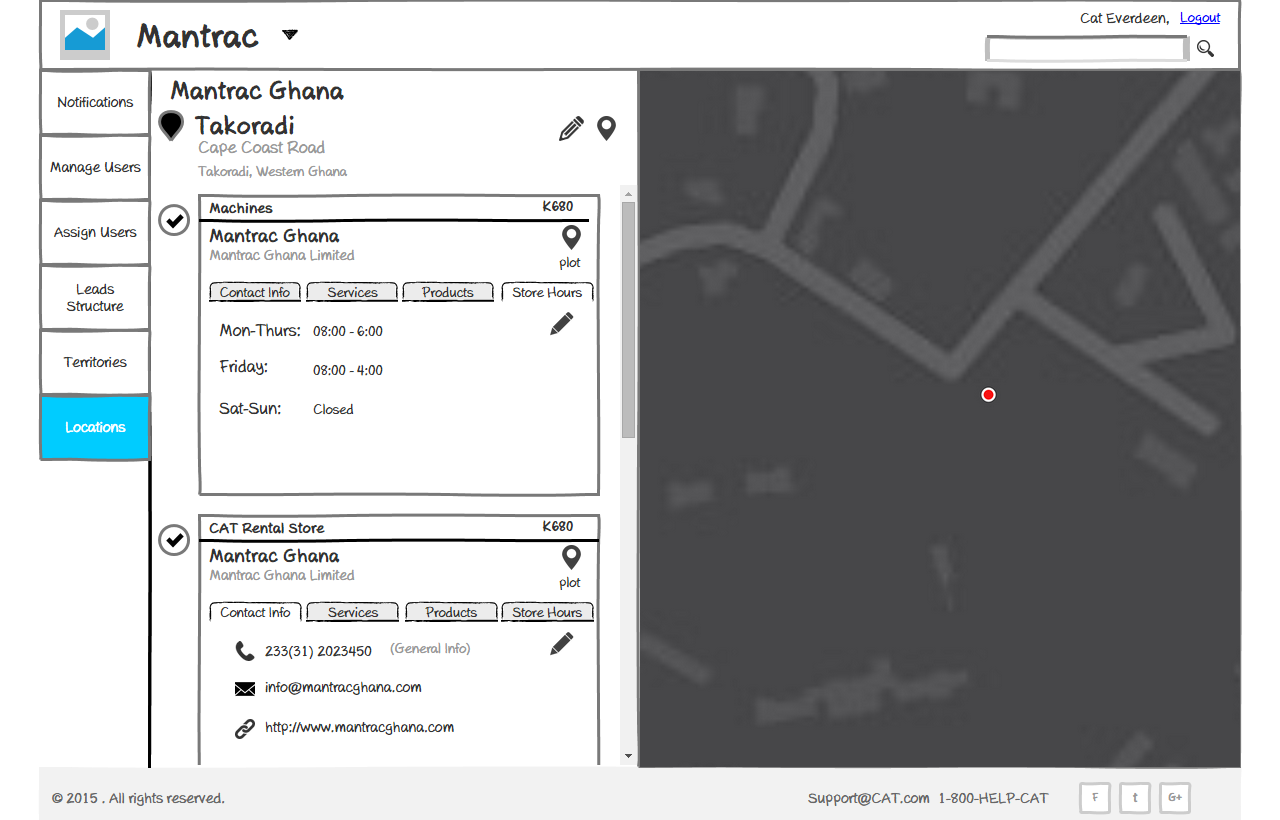Click the scrollbar up arrow

(628, 193)
